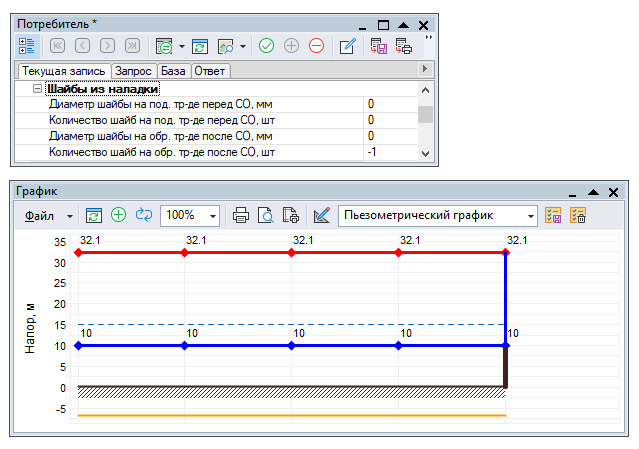
Task: Click the refresh icon in Потребитель toolbar
Action: 199,46
